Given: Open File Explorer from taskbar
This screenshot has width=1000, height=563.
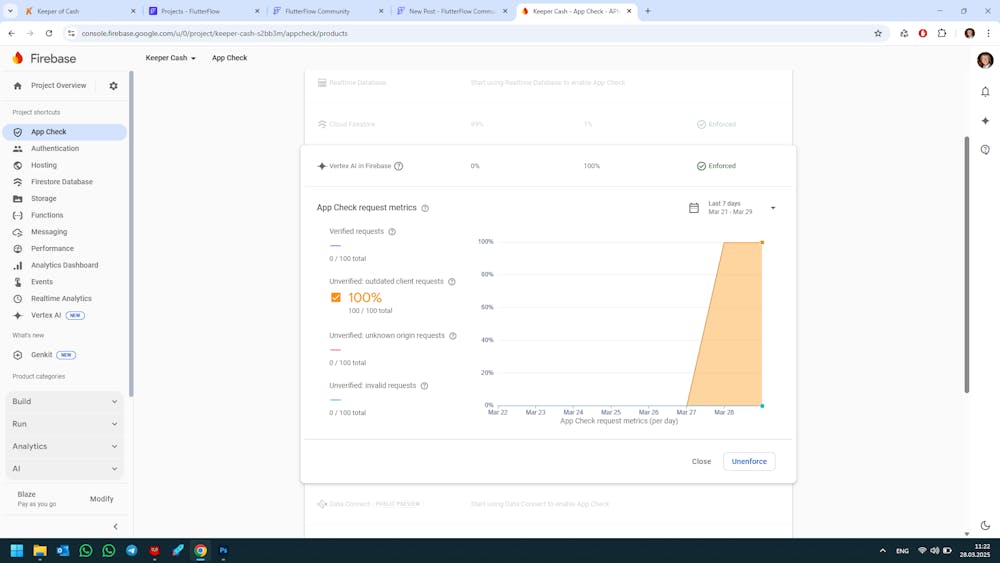Looking at the screenshot, I should click(40, 550).
